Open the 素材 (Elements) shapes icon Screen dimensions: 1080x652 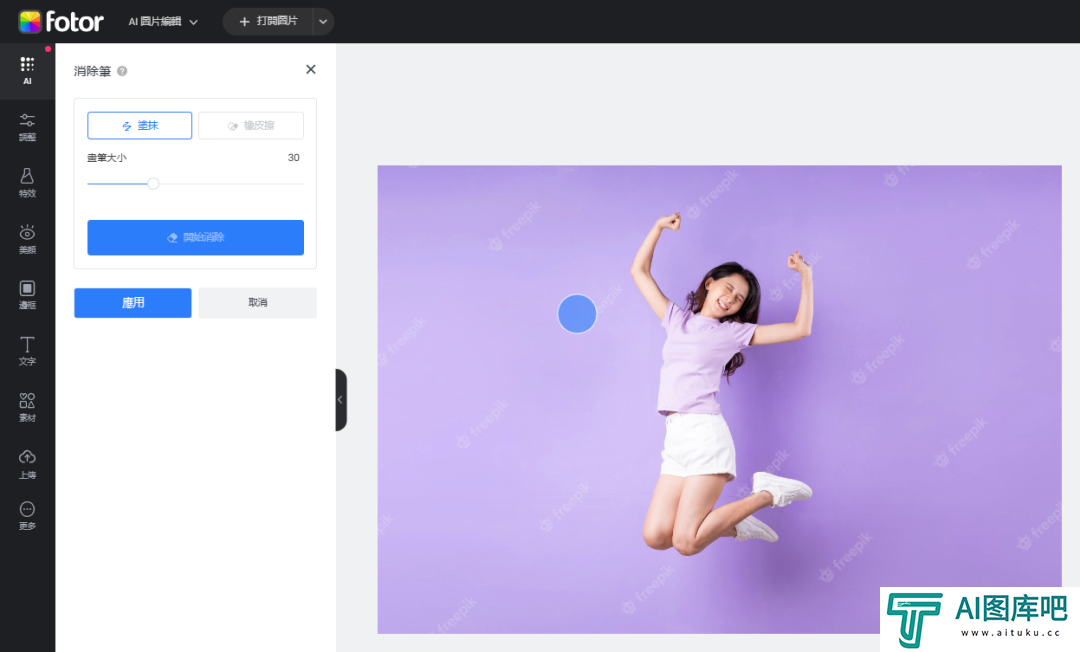[x=27, y=406]
